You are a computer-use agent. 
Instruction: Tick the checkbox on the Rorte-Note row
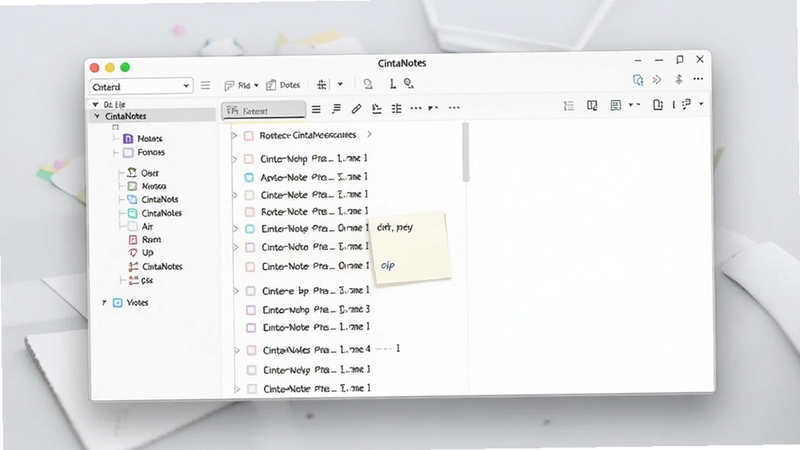pyautogui.click(x=249, y=212)
